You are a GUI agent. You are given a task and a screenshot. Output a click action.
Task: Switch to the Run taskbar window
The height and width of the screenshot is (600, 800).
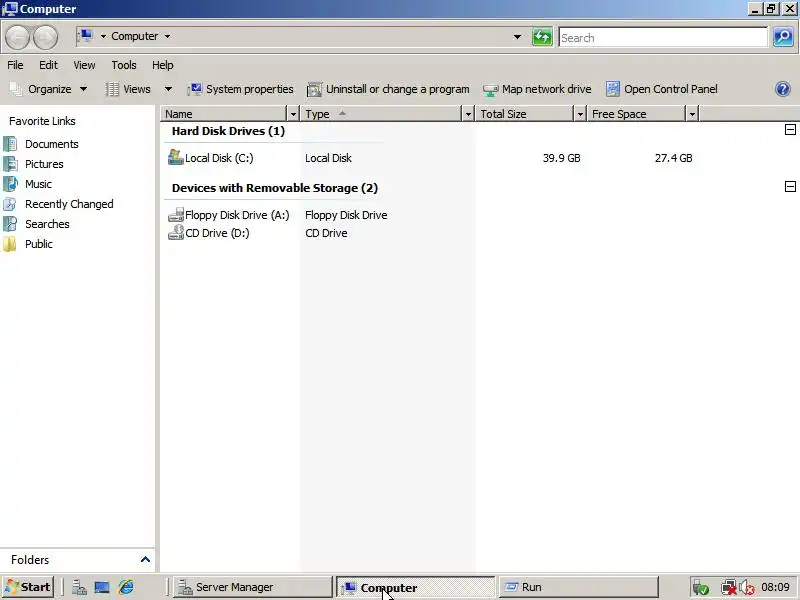coord(579,587)
